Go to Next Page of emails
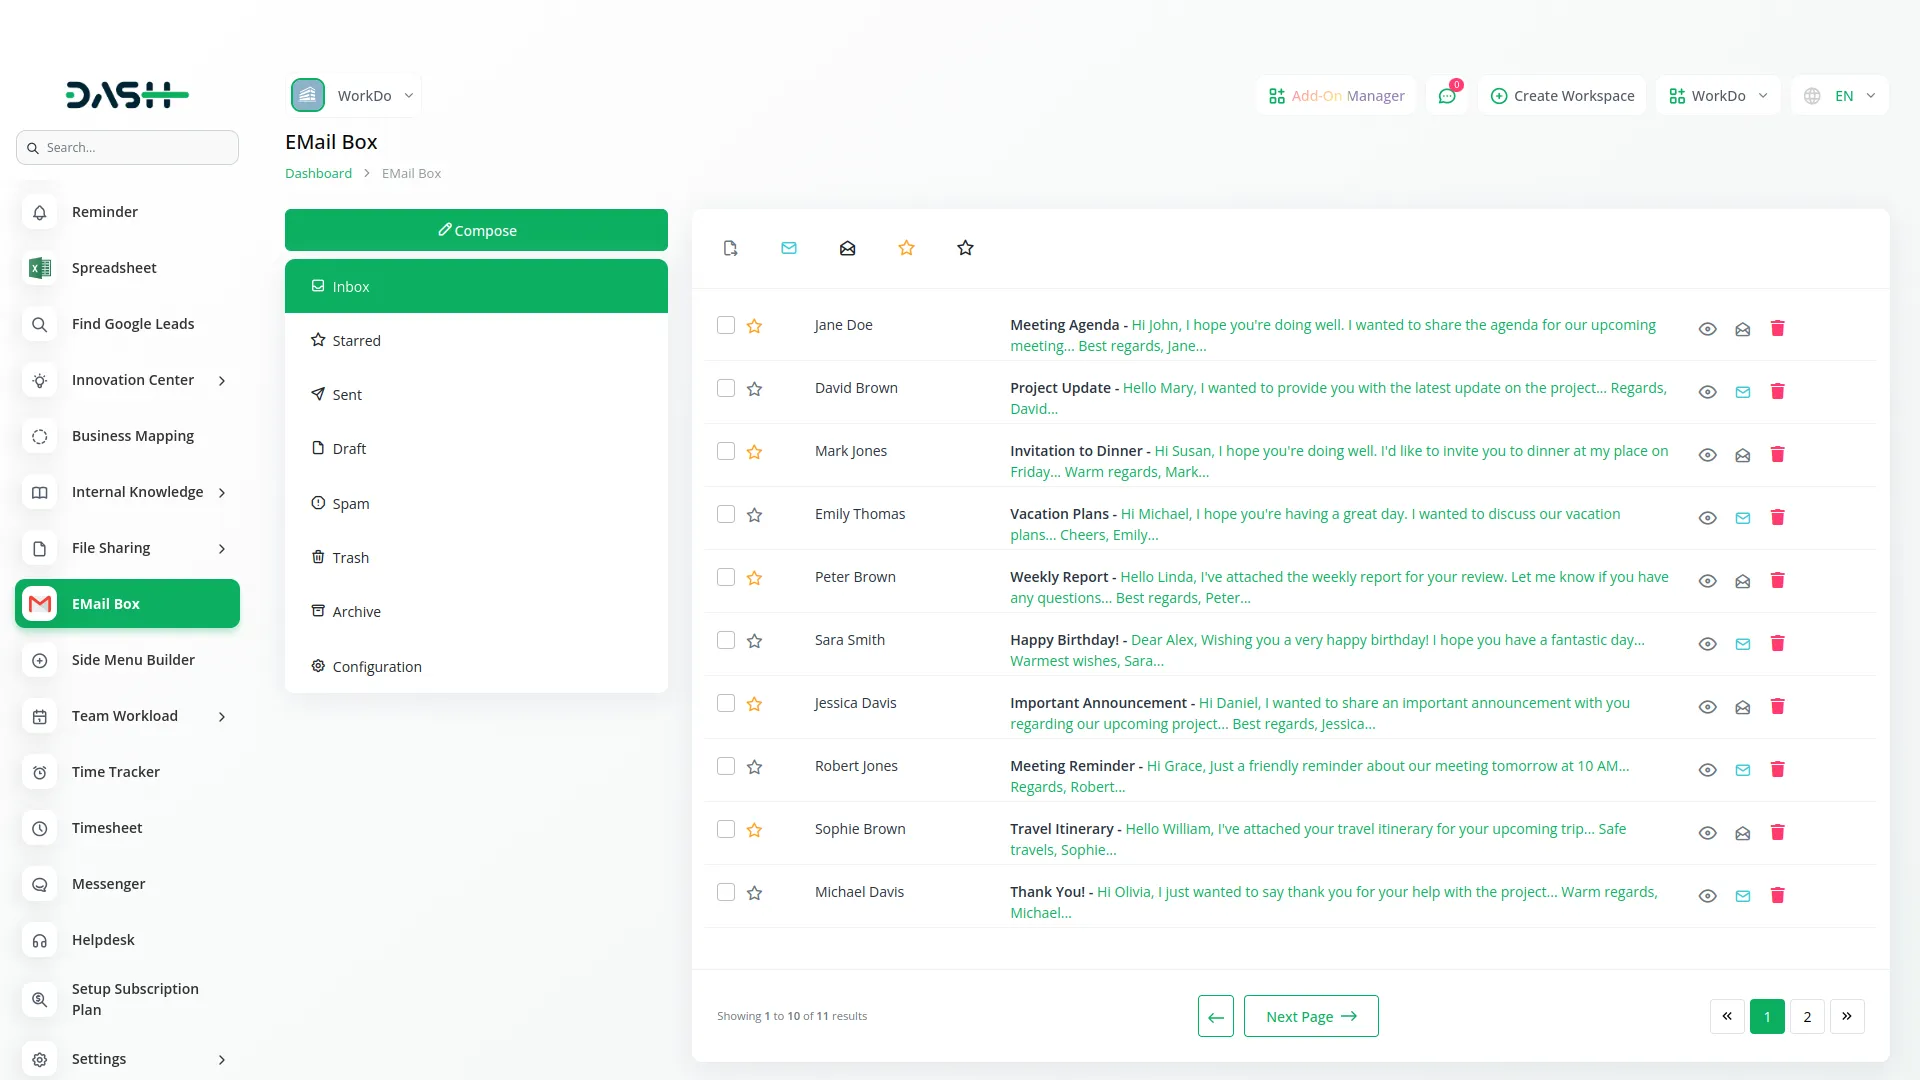The height and width of the screenshot is (1080, 1920). click(1310, 1015)
